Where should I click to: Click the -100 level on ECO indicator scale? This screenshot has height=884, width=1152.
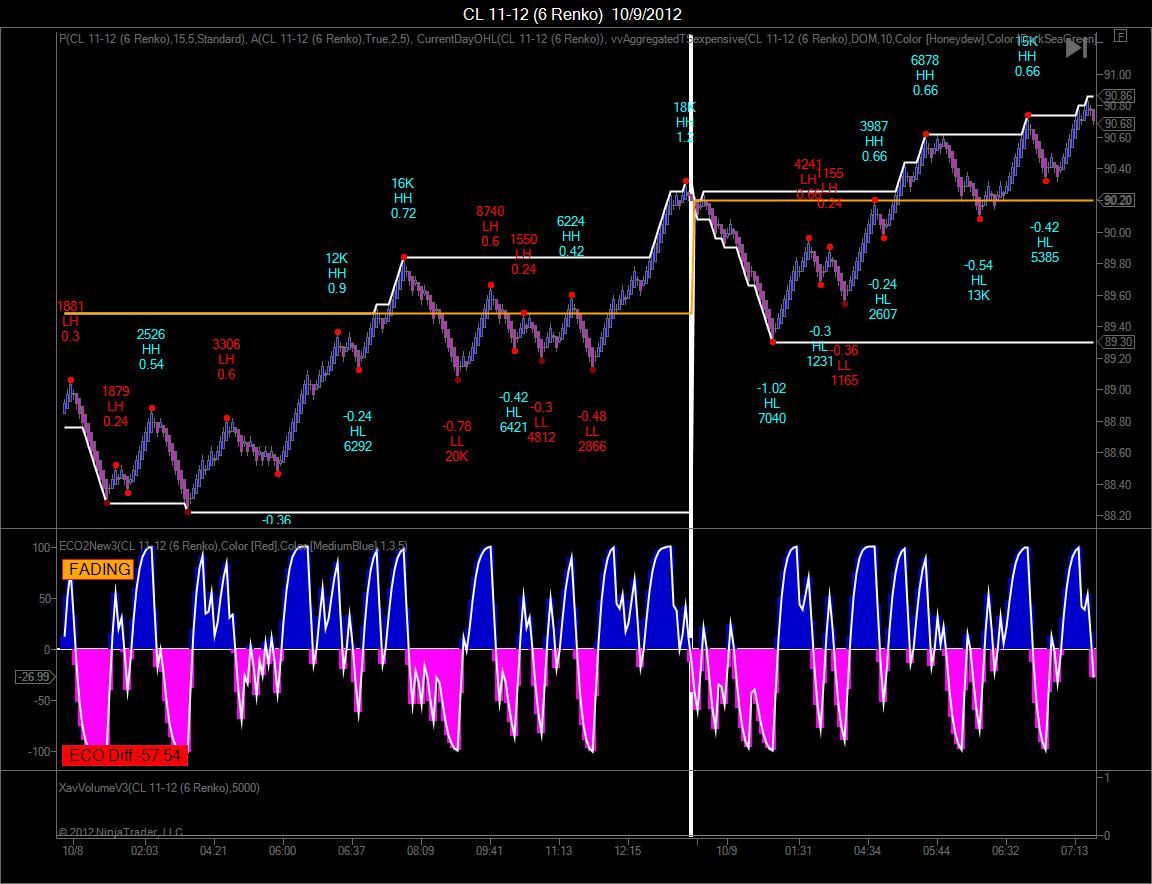pos(39,752)
